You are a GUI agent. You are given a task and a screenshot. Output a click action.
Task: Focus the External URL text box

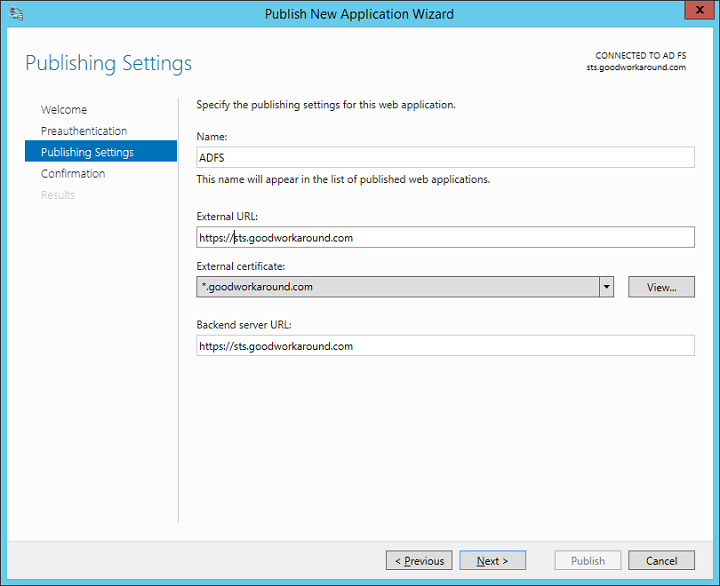point(445,237)
